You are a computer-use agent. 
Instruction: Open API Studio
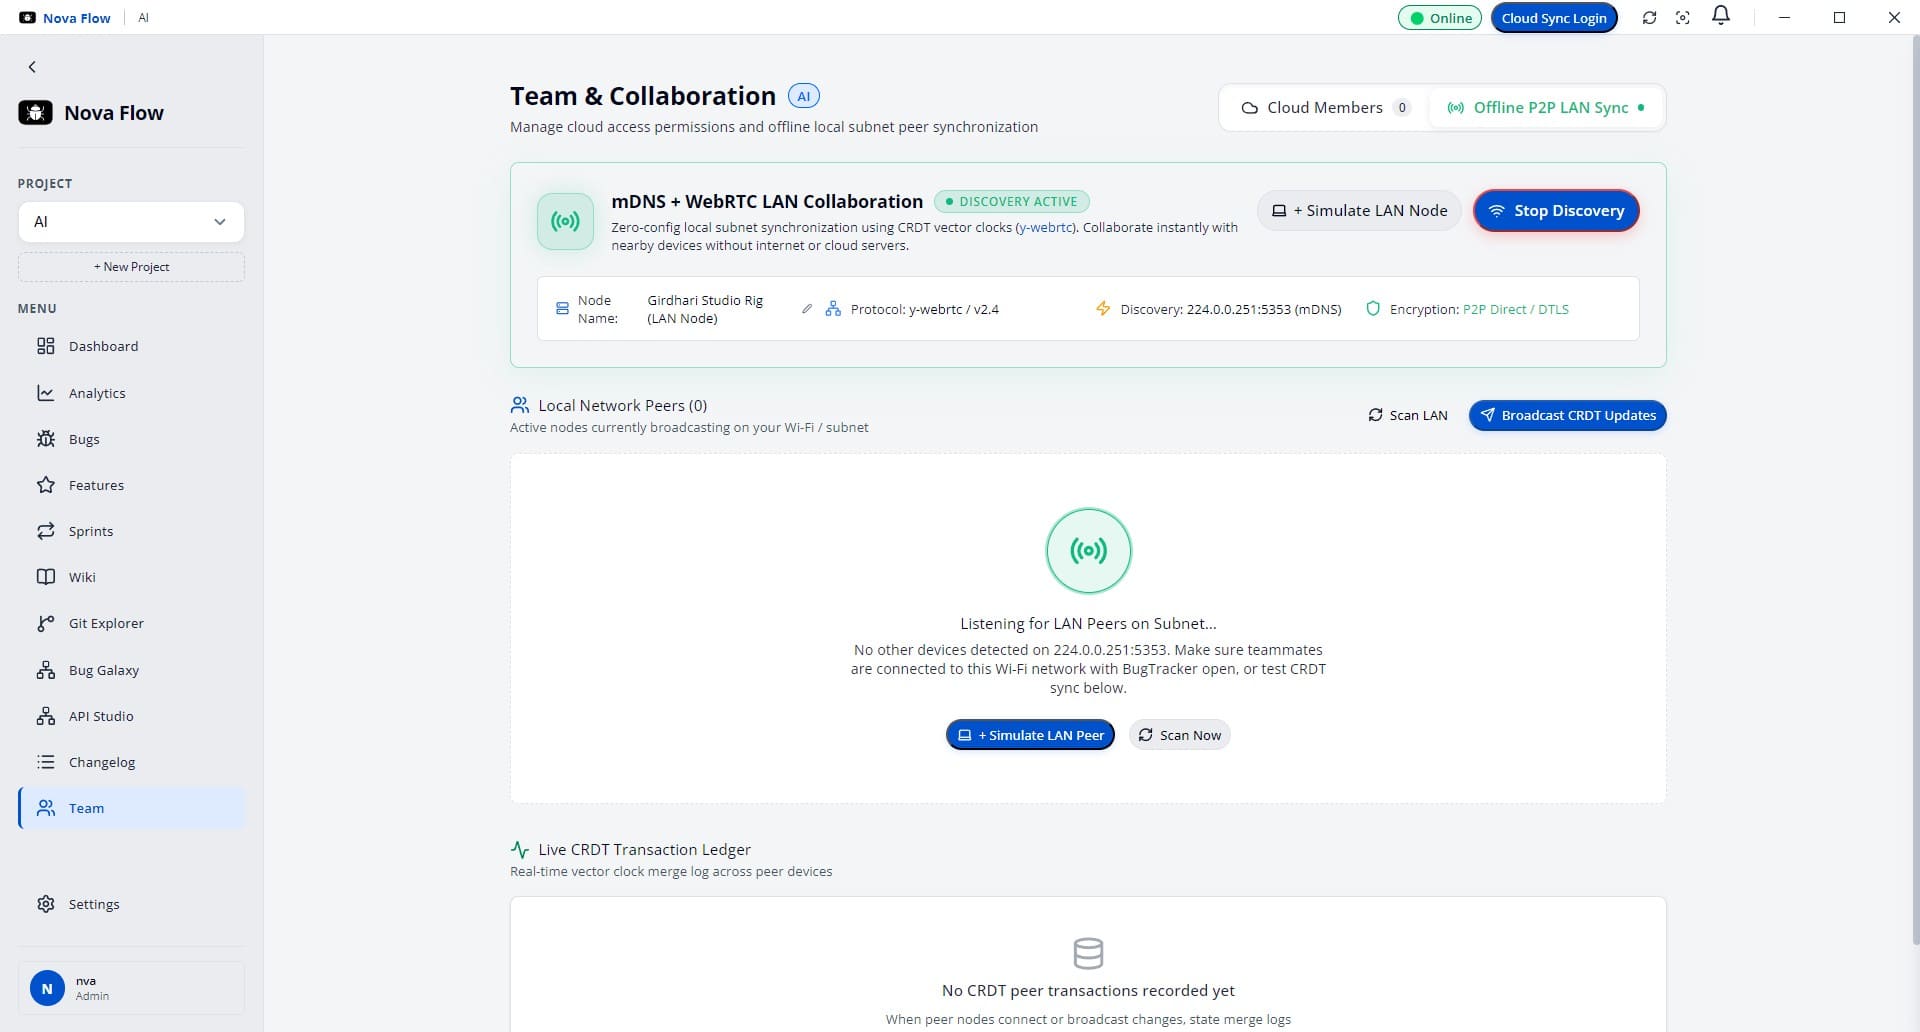(x=131, y=716)
